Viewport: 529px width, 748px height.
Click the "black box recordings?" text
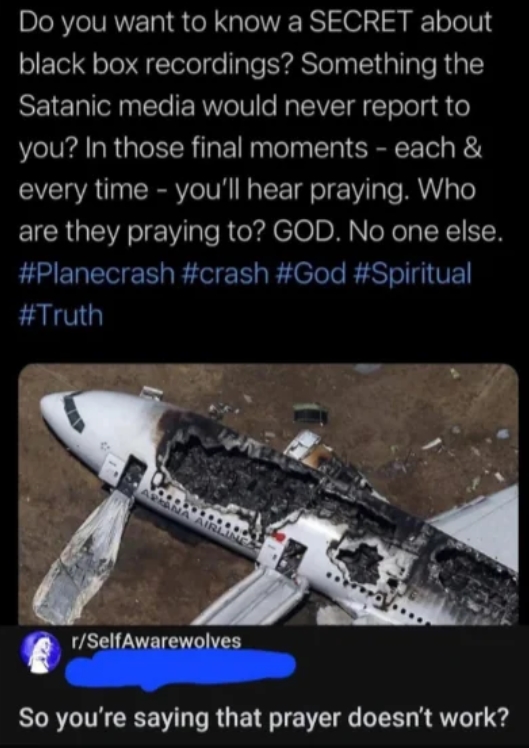tap(156, 64)
